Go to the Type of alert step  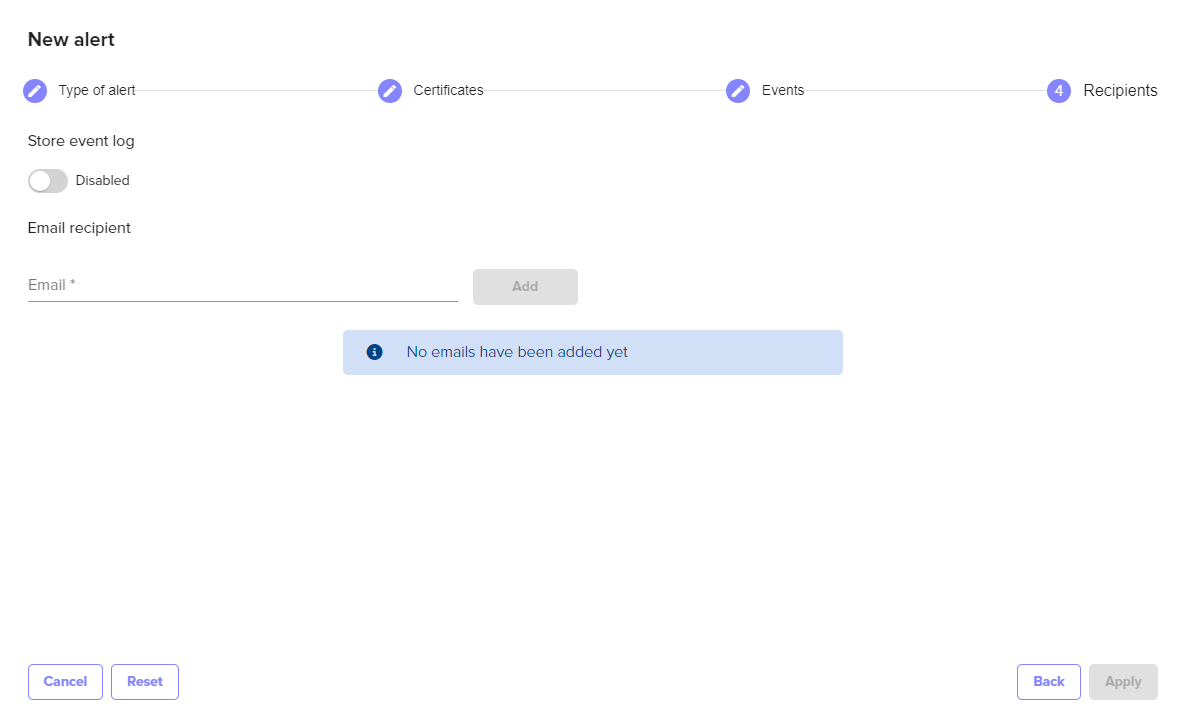97,91
